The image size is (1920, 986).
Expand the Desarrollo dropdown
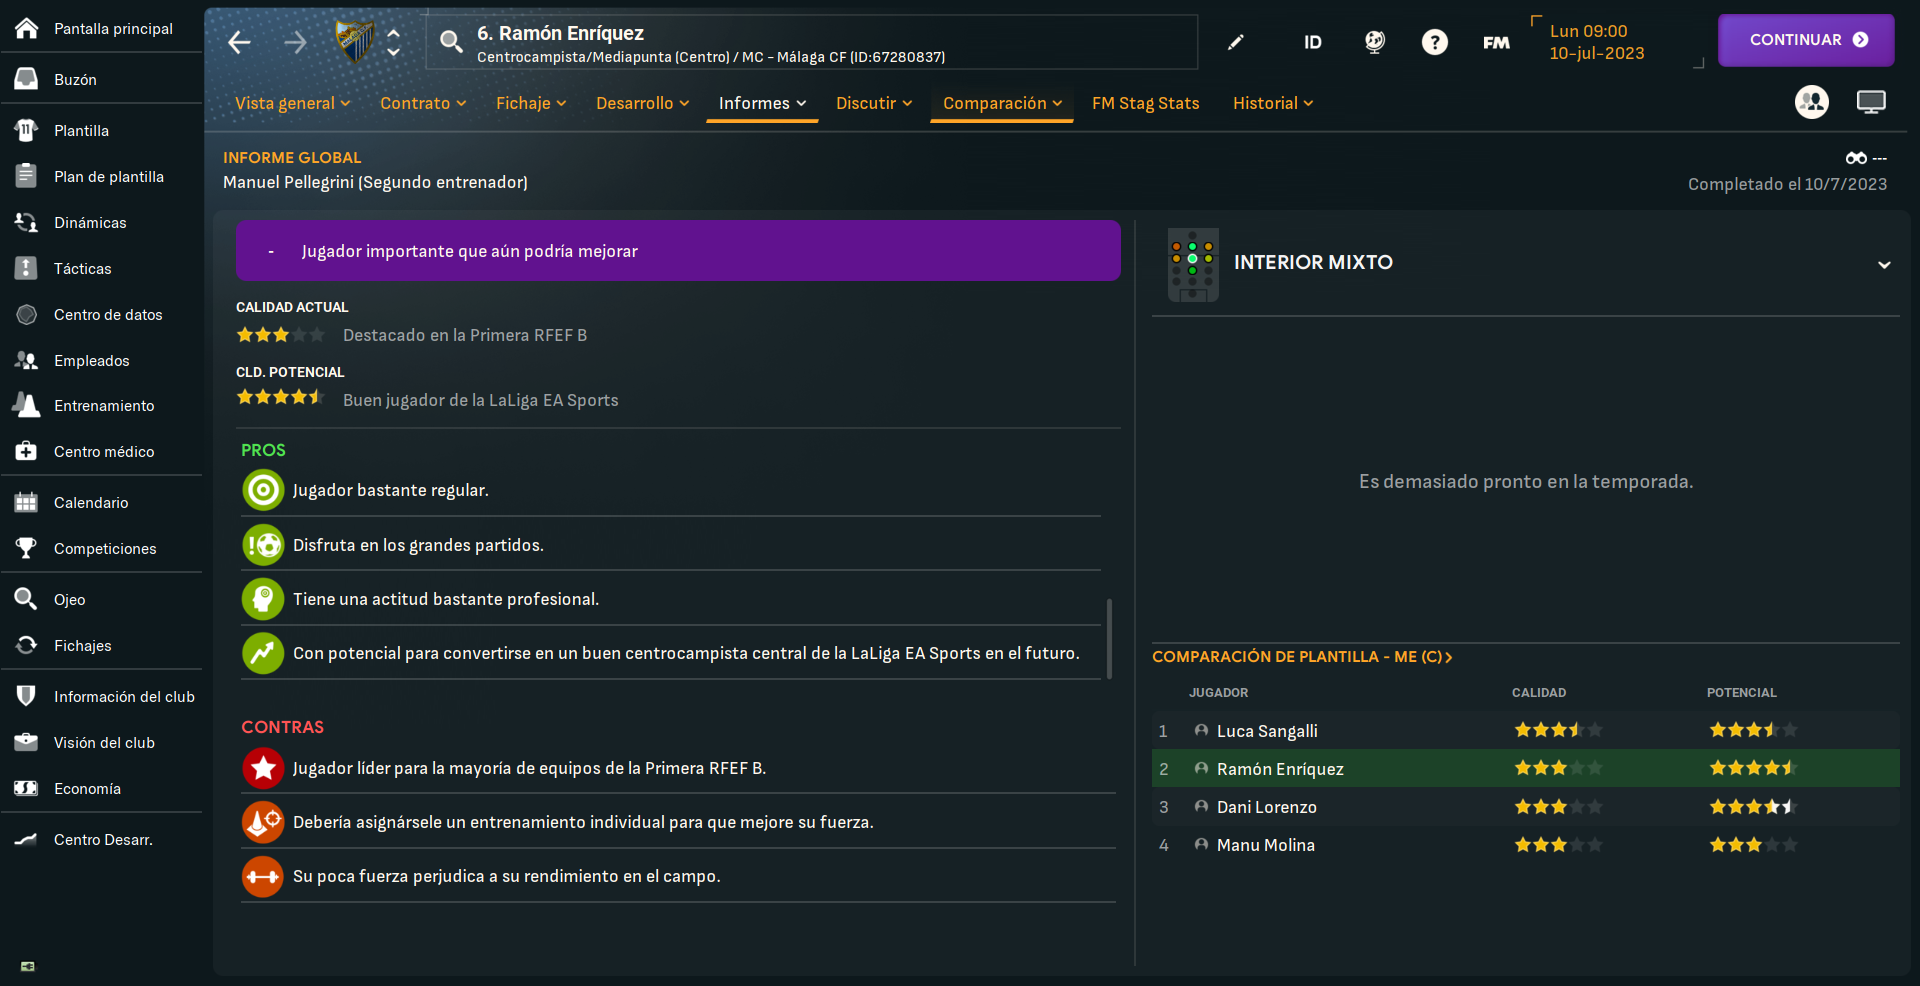coord(642,103)
